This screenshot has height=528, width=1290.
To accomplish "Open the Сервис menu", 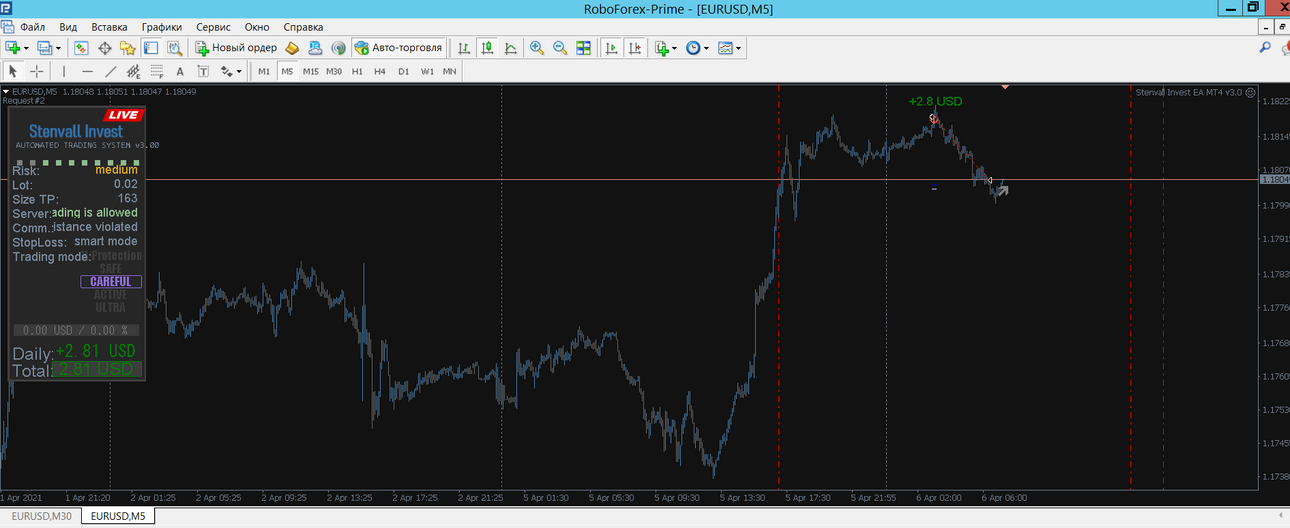I will point(213,27).
